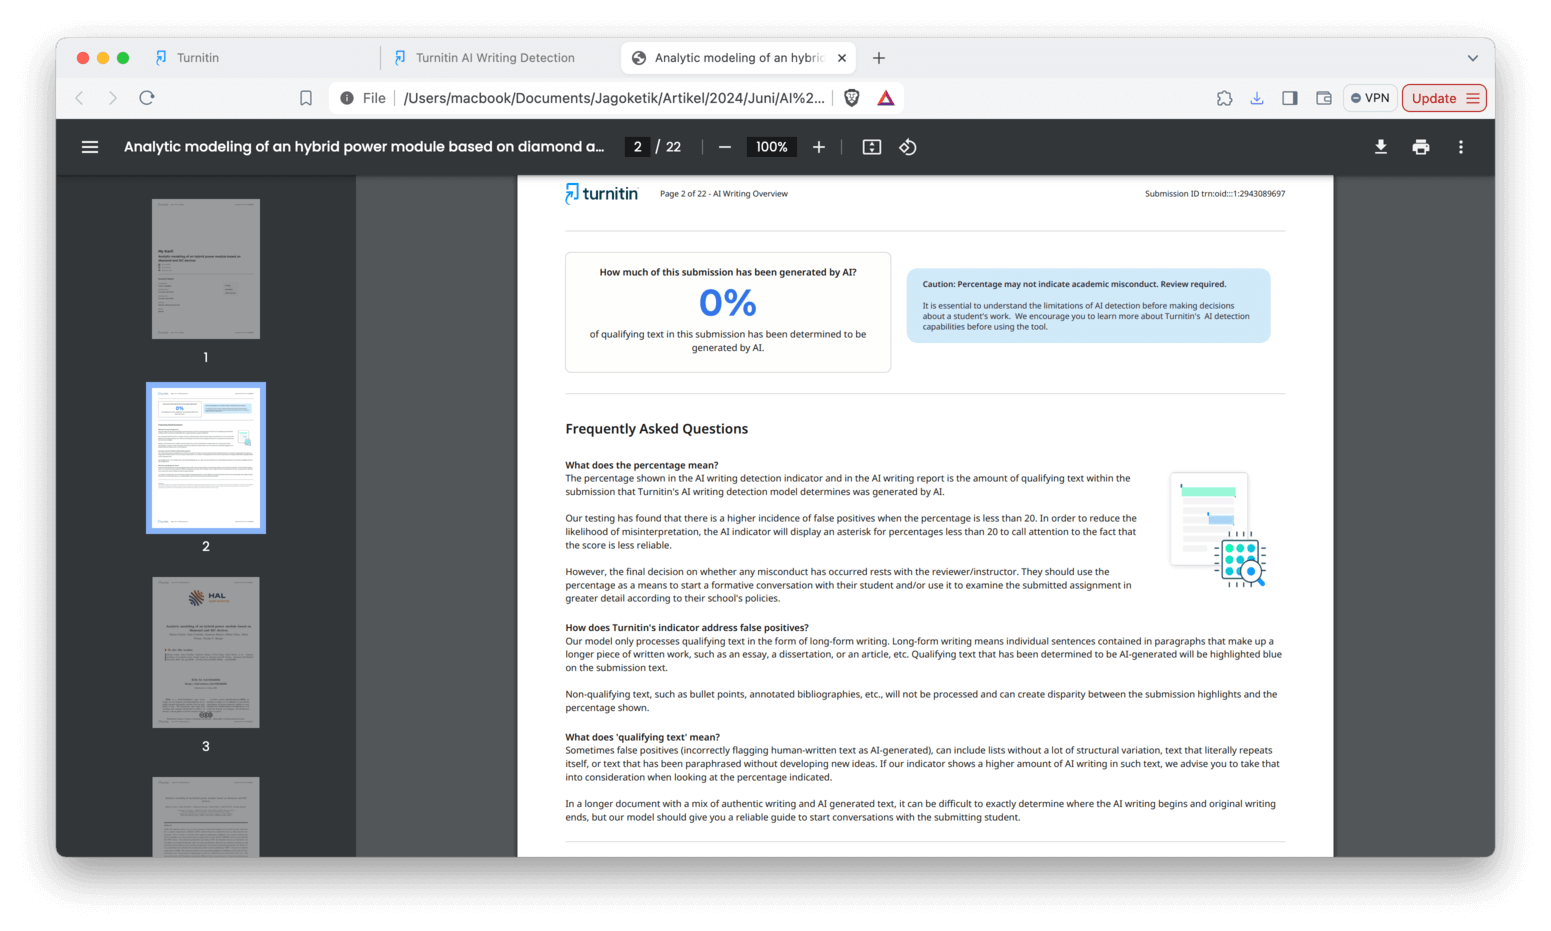The height and width of the screenshot is (931, 1551).
Task: Open the downloads list
Action: pyautogui.click(x=1256, y=97)
